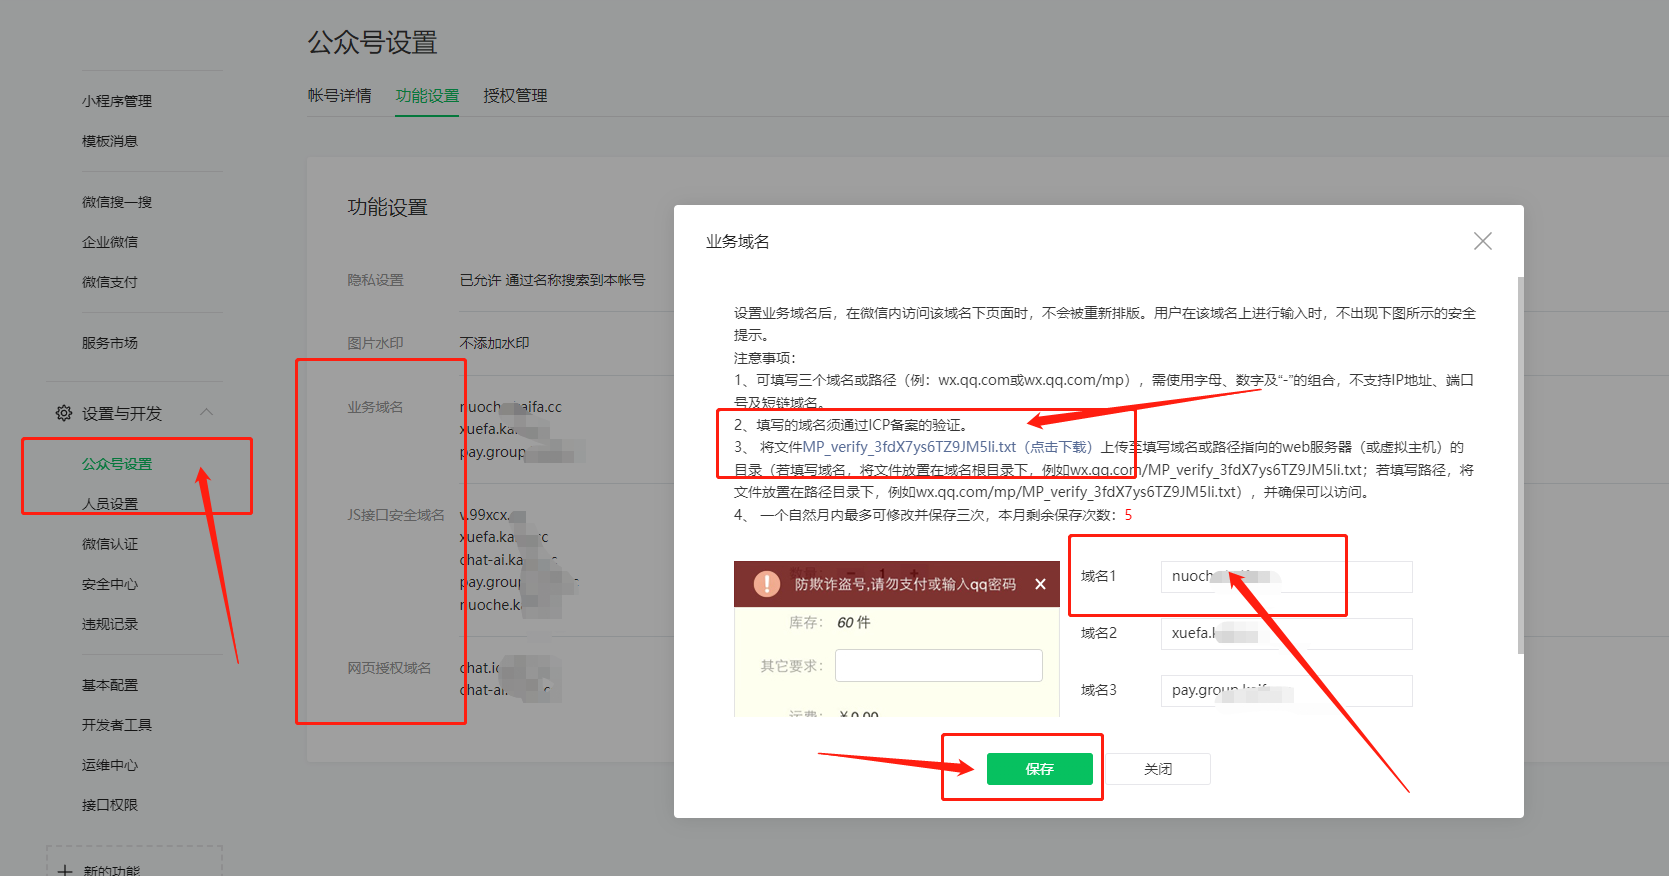Click the dialog's vertical scrollbar

[1520, 466]
